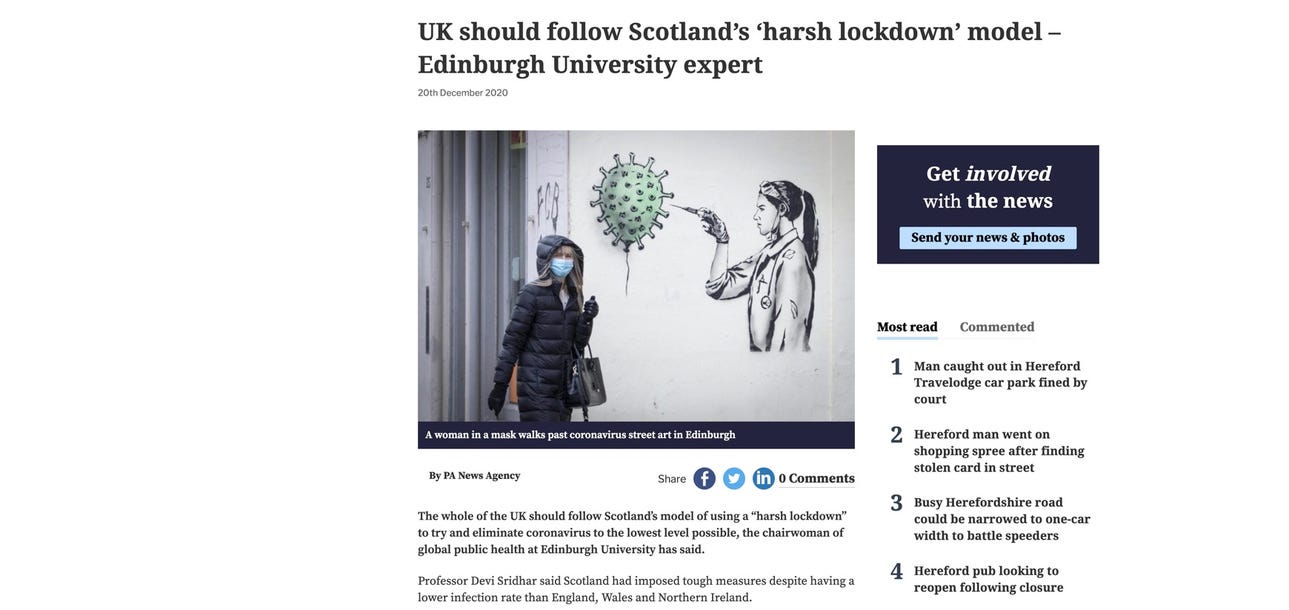The image size is (1289, 610).
Task: Share the article on Facebook
Action: click(704, 479)
